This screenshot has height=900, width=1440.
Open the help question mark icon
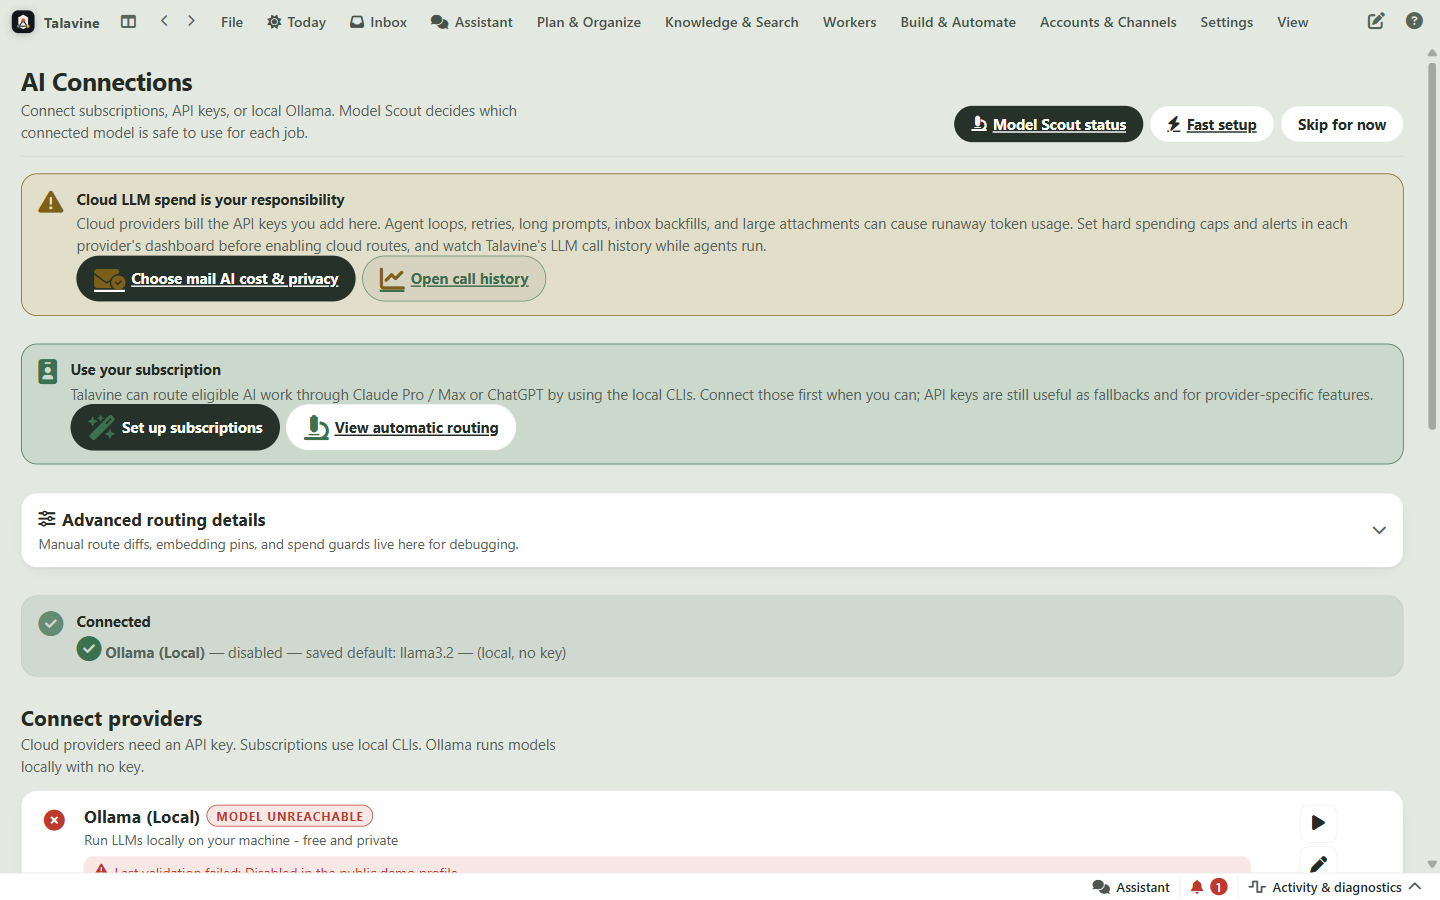click(x=1414, y=21)
